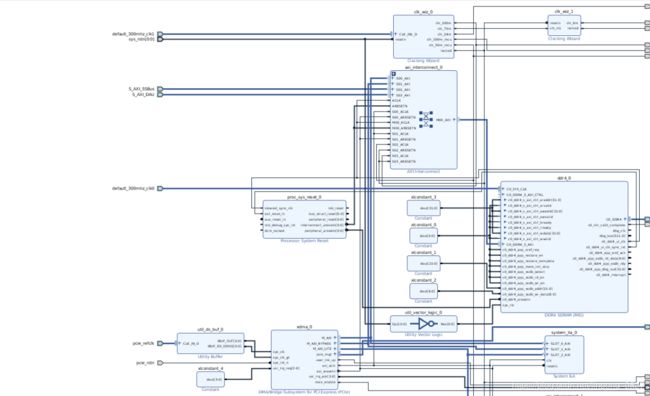This screenshot has height=396, width=650.
Task: Expand the S00_AXI interface pin on axi_interconnect_0
Action: click(x=393, y=78)
